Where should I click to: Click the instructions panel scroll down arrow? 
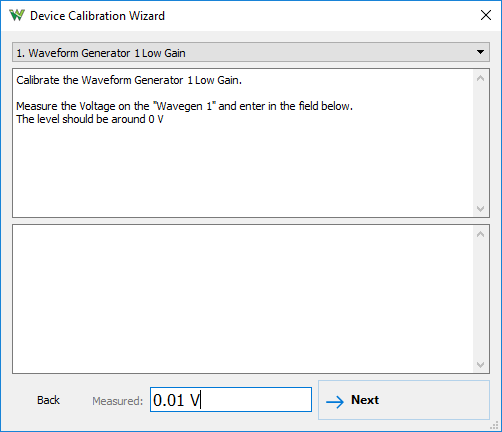pyautogui.click(x=480, y=209)
